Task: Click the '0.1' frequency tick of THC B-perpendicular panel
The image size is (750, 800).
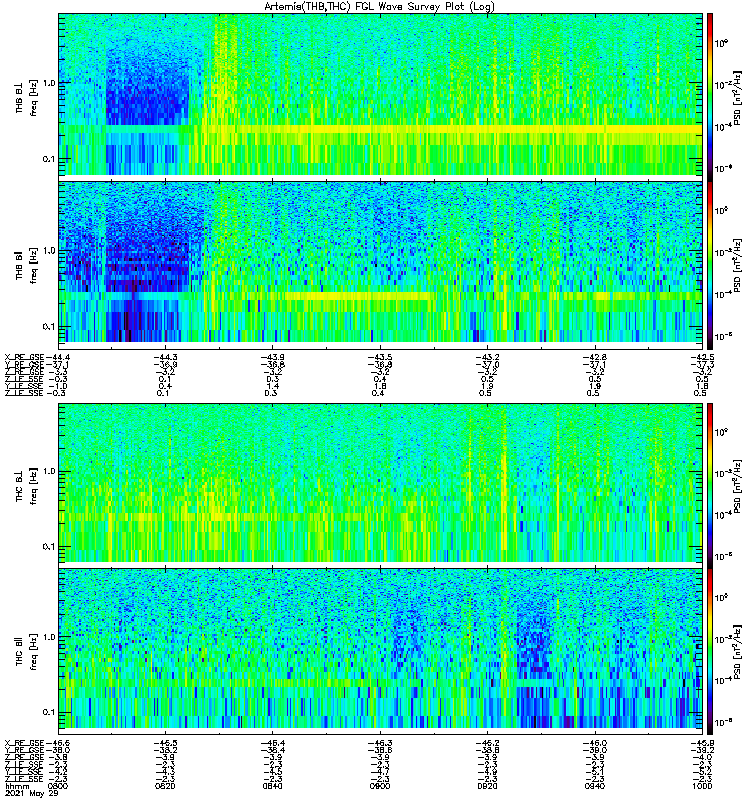Action: point(47,547)
